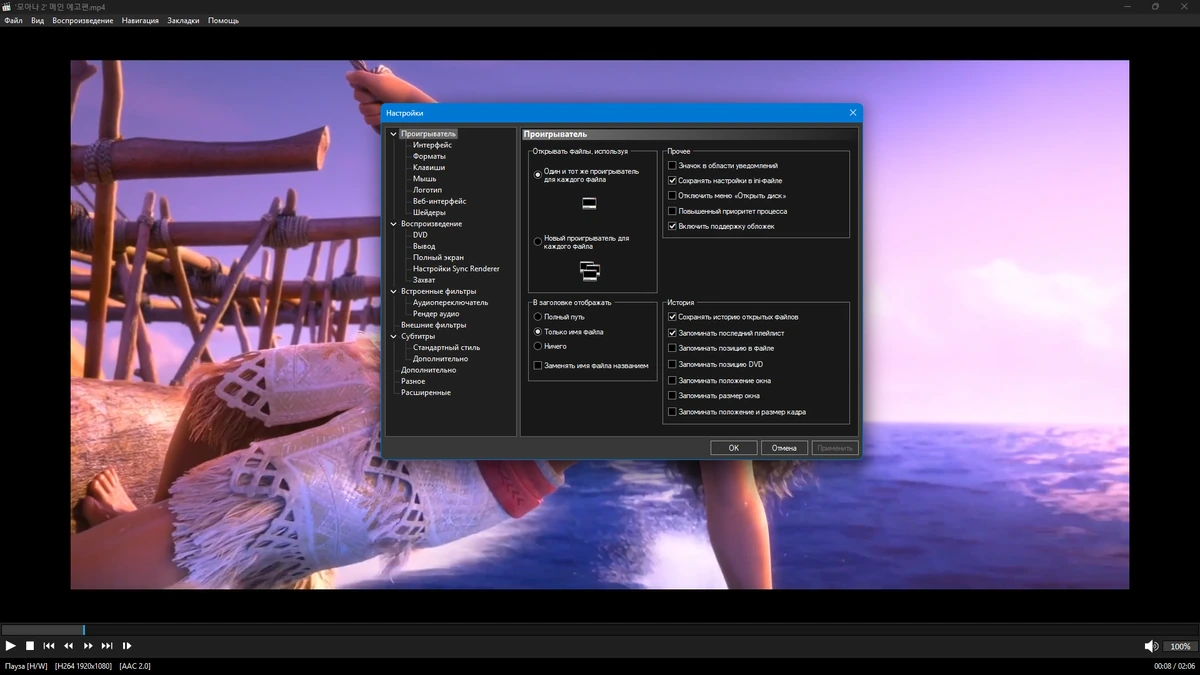
Task: Select Мышь in settings tree
Action: tap(424, 179)
